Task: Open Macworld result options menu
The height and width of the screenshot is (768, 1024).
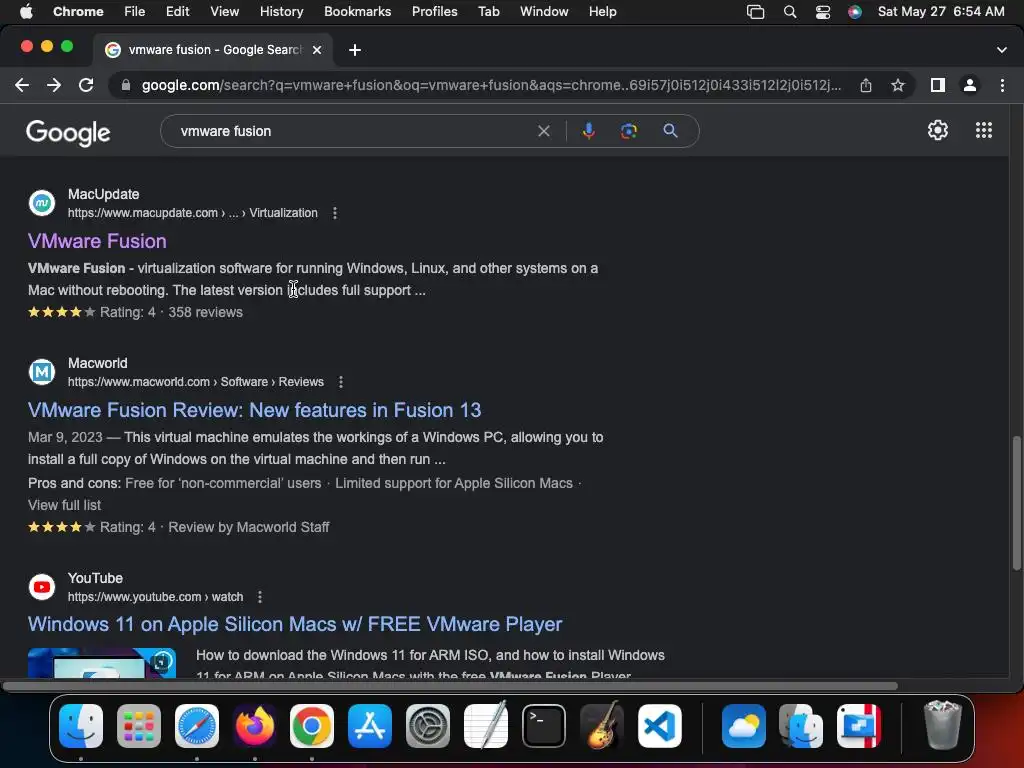Action: pyautogui.click(x=340, y=382)
